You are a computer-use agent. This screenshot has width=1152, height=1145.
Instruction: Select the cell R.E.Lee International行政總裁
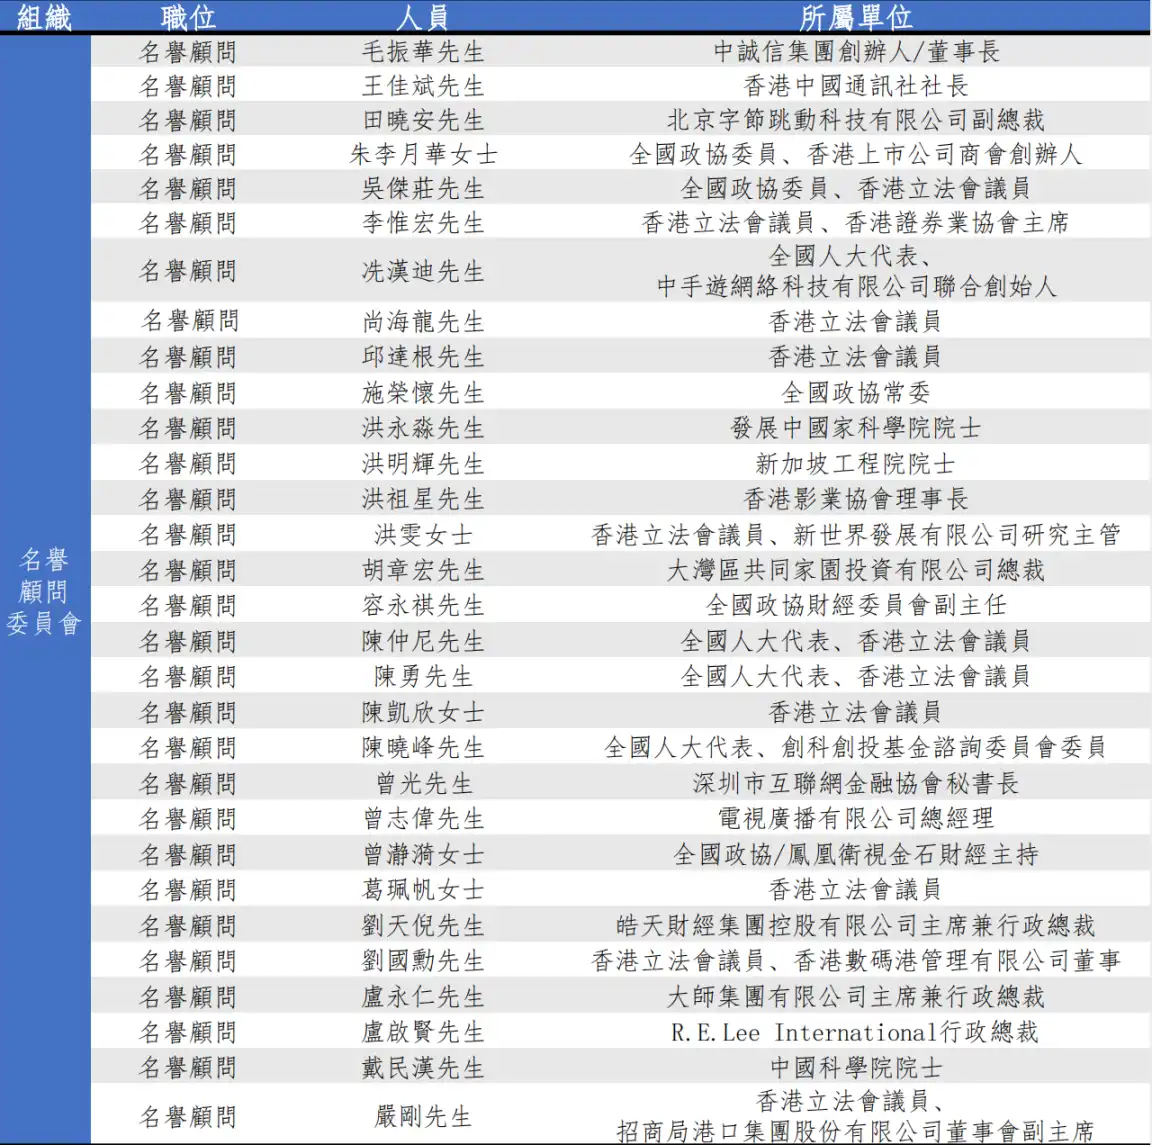[x=857, y=1032]
